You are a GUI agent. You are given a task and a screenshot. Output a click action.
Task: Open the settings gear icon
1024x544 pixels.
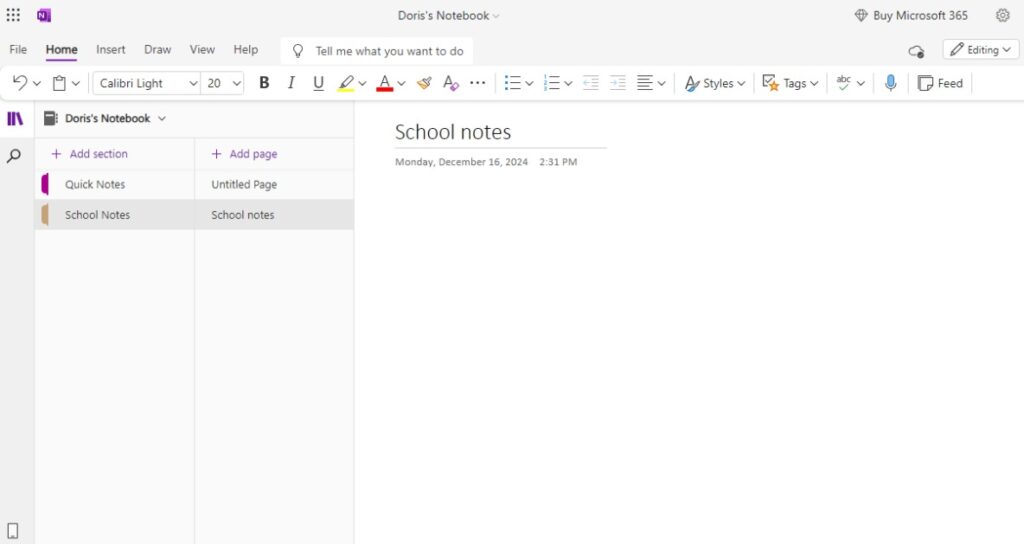tap(1003, 15)
